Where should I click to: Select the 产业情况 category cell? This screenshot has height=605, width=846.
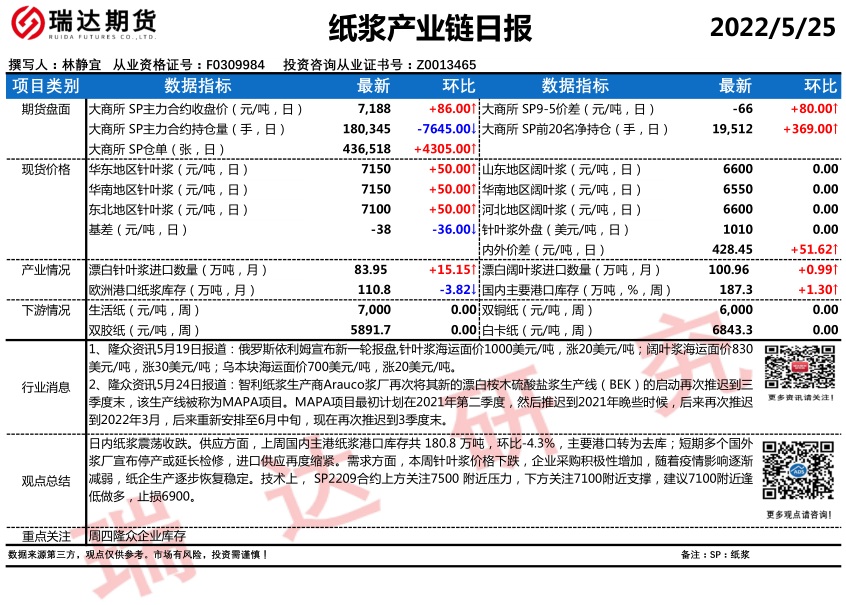[45, 270]
